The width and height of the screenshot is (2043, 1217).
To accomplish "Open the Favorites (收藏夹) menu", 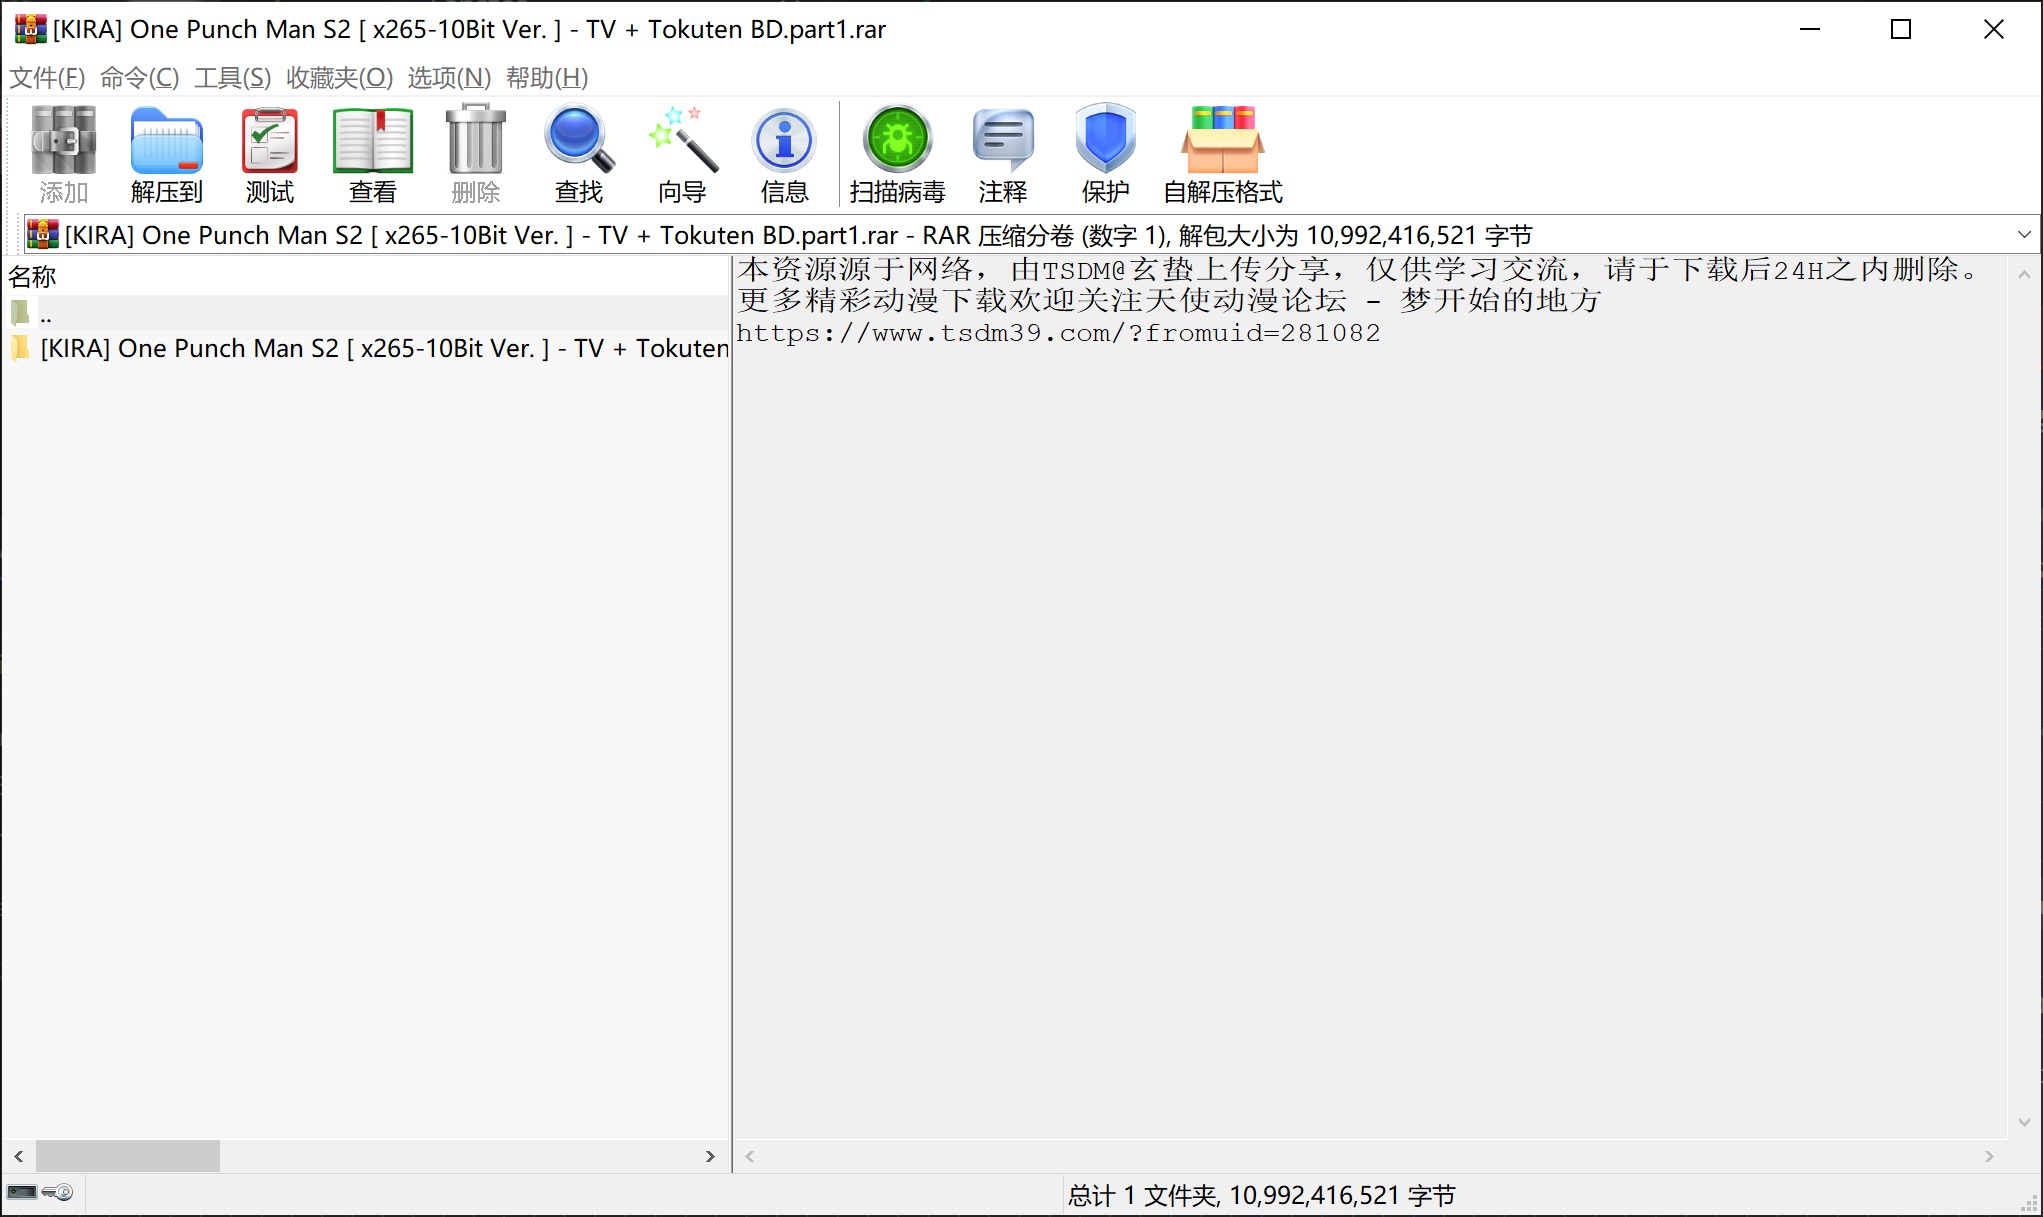I will pyautogui.click(x=339, y=78).
